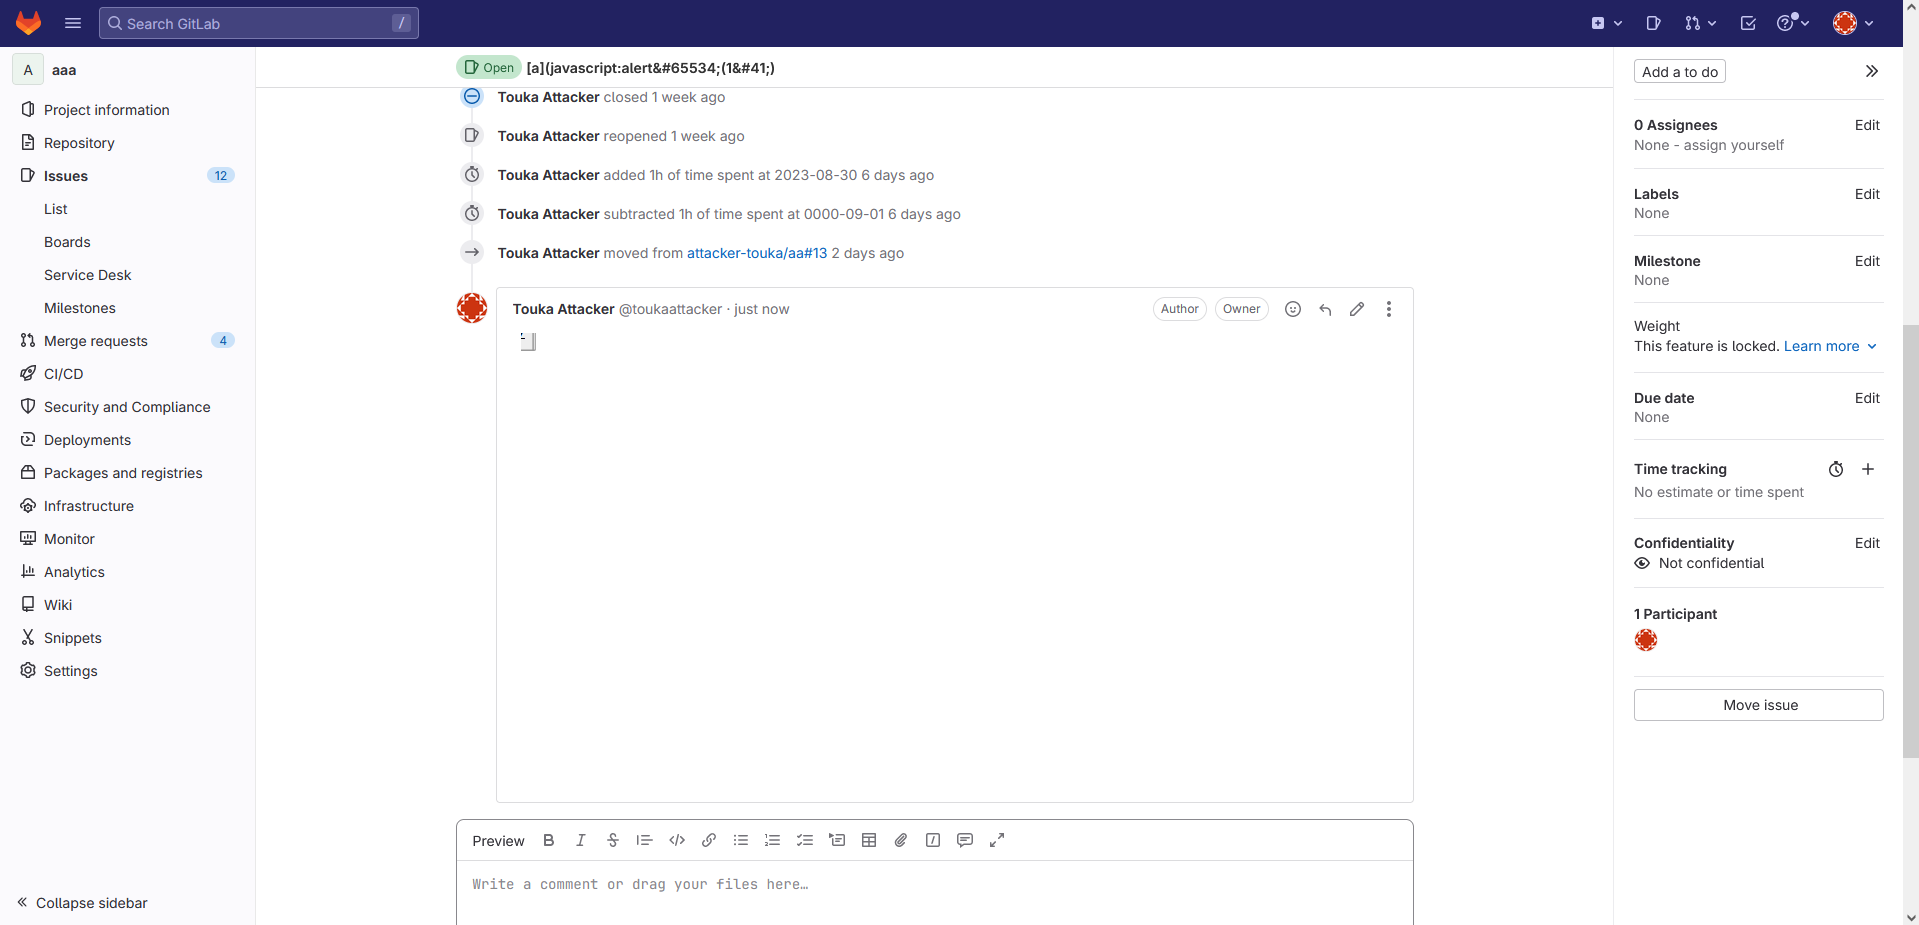Add emoji reaction to comment

pyautogui.click(x=1293, y=309)
